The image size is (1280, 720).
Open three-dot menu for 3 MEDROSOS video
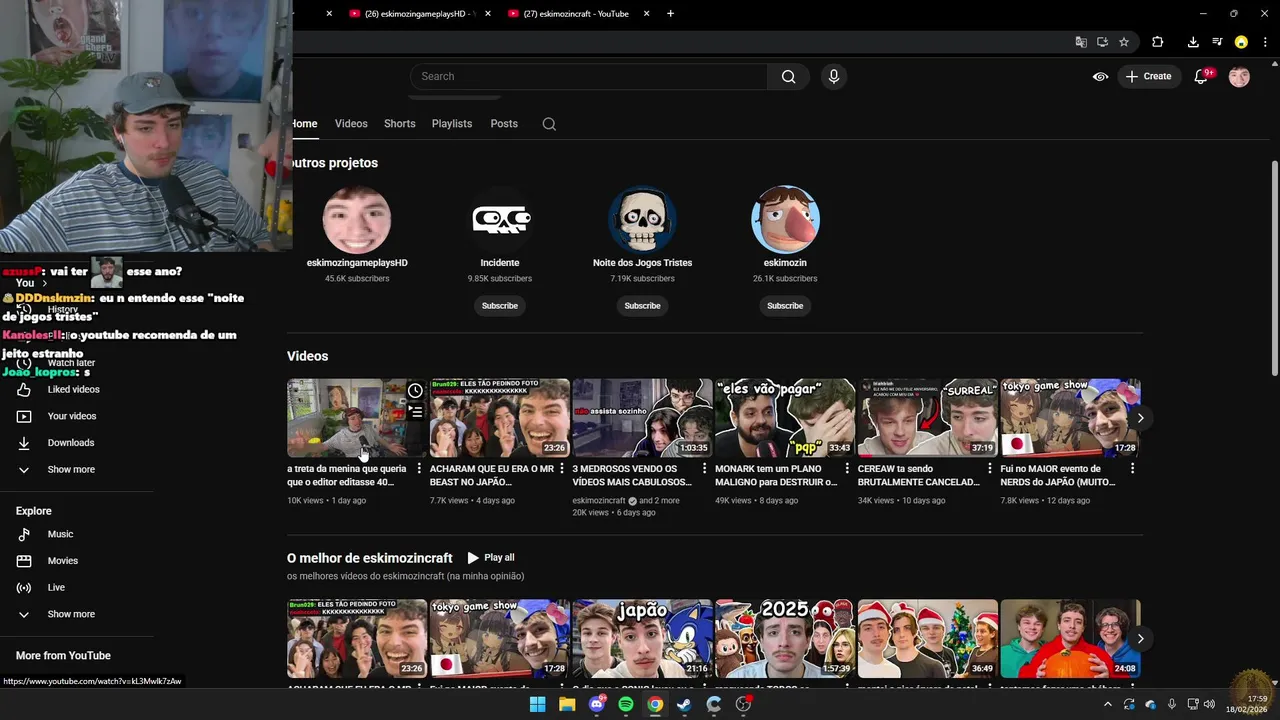[x=704, y=469]
